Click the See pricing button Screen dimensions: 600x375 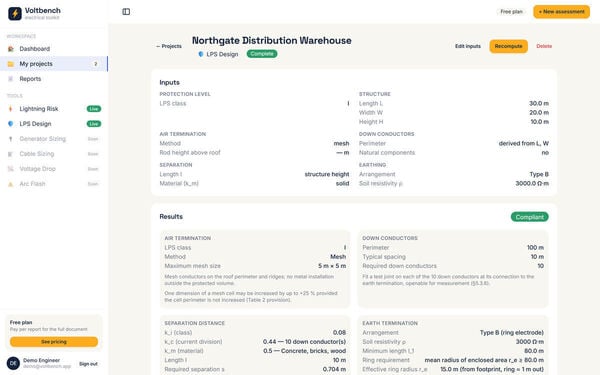(x=54, y=342)
